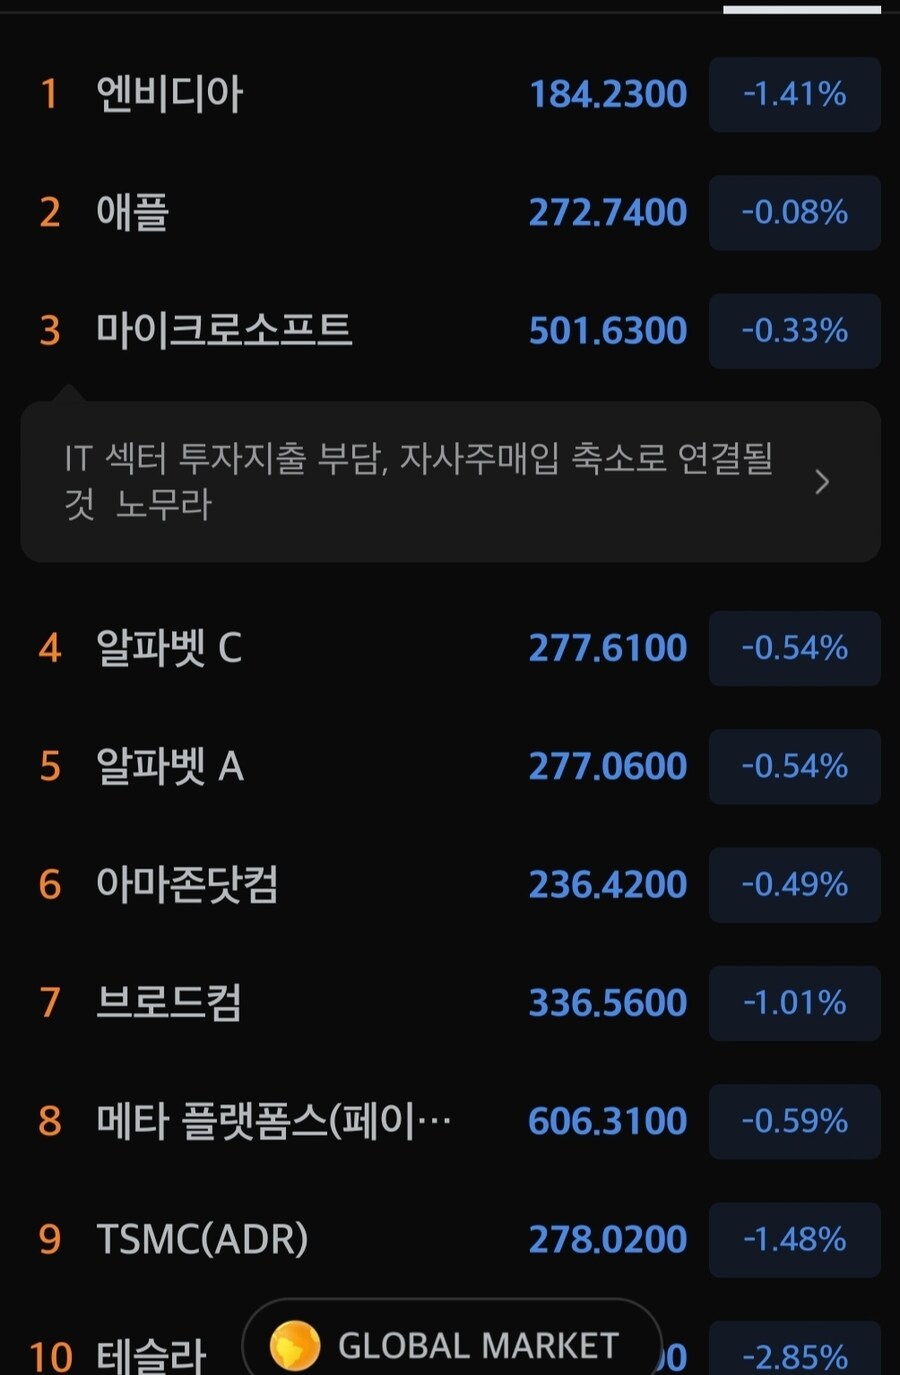Image resolution: width=900 pixels, height=1375 pixels.
Task: Tap the rank indicator 9 next to TSMC(ADR)
Action: [x=50, y=1240]
